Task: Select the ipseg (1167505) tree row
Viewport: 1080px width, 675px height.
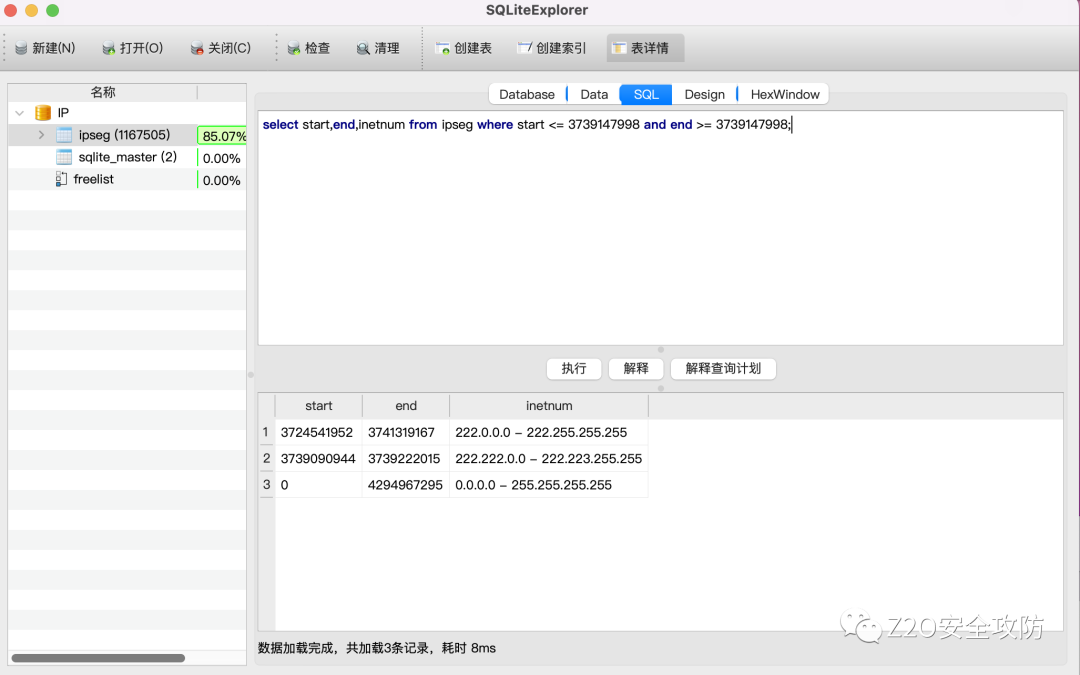Action: [x=127, y=135]
